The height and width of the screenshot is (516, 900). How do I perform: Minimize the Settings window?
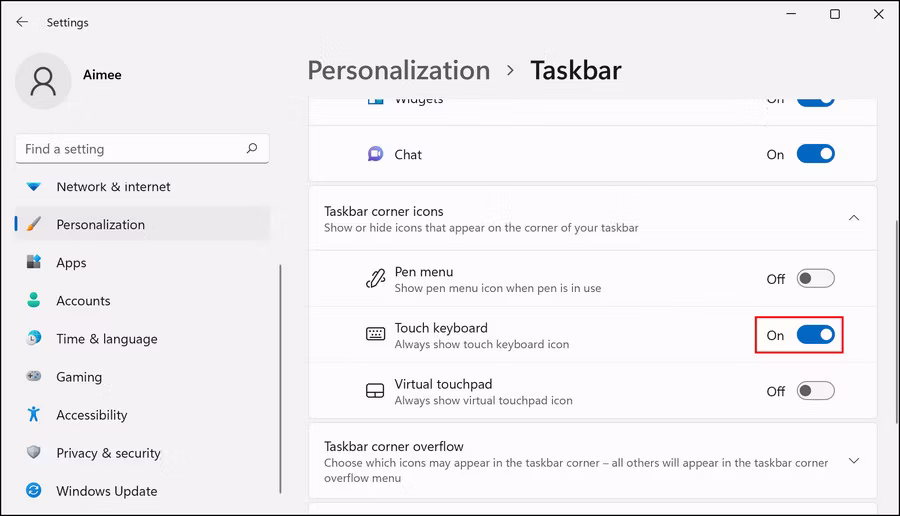[x=791, y=14]
